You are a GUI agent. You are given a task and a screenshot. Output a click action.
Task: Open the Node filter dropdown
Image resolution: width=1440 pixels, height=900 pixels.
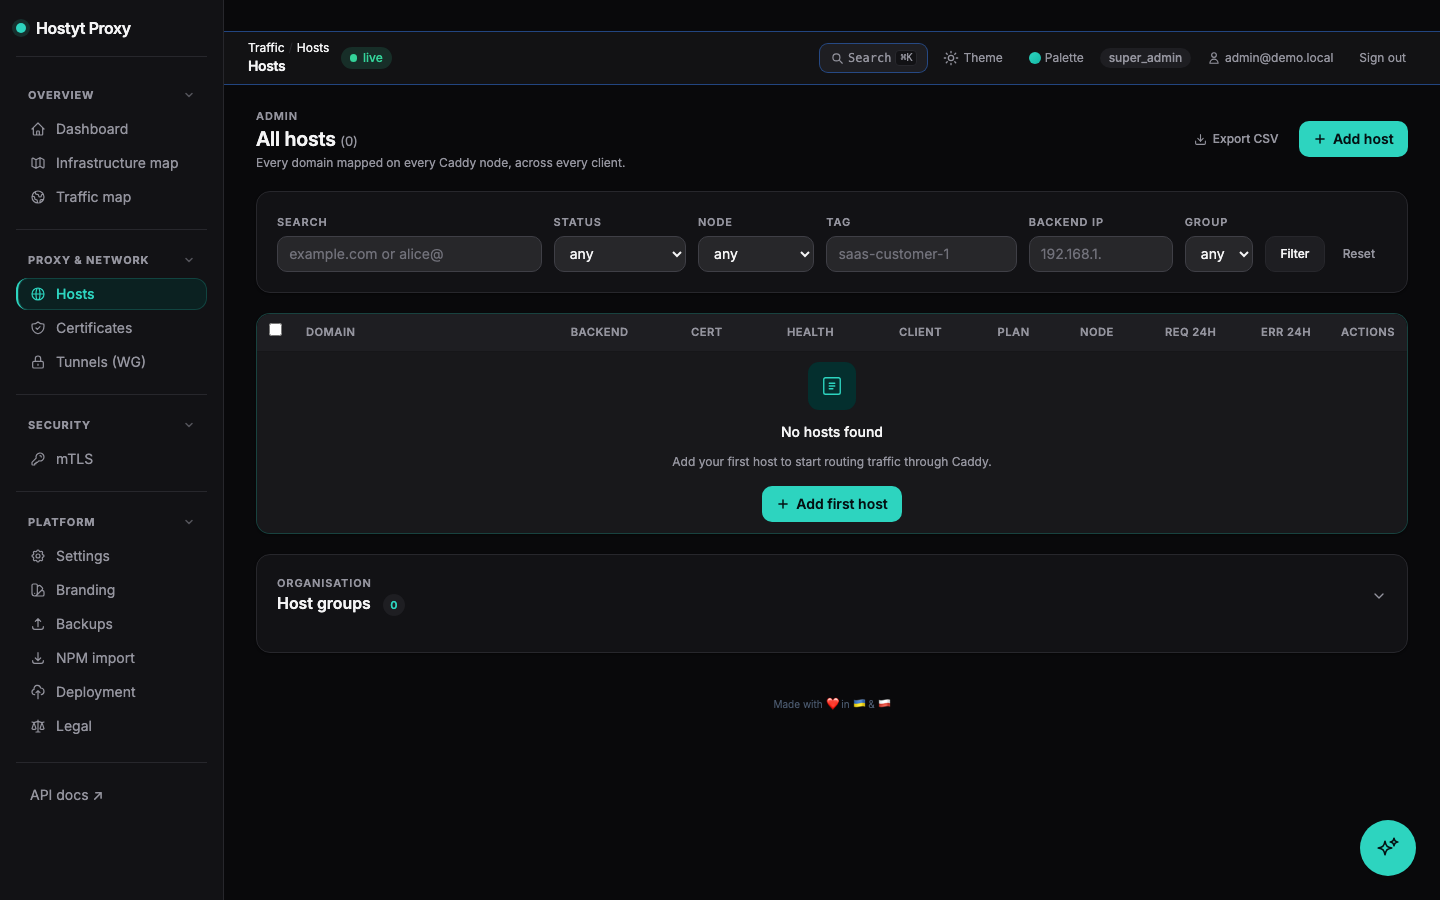tap(756, 254)
